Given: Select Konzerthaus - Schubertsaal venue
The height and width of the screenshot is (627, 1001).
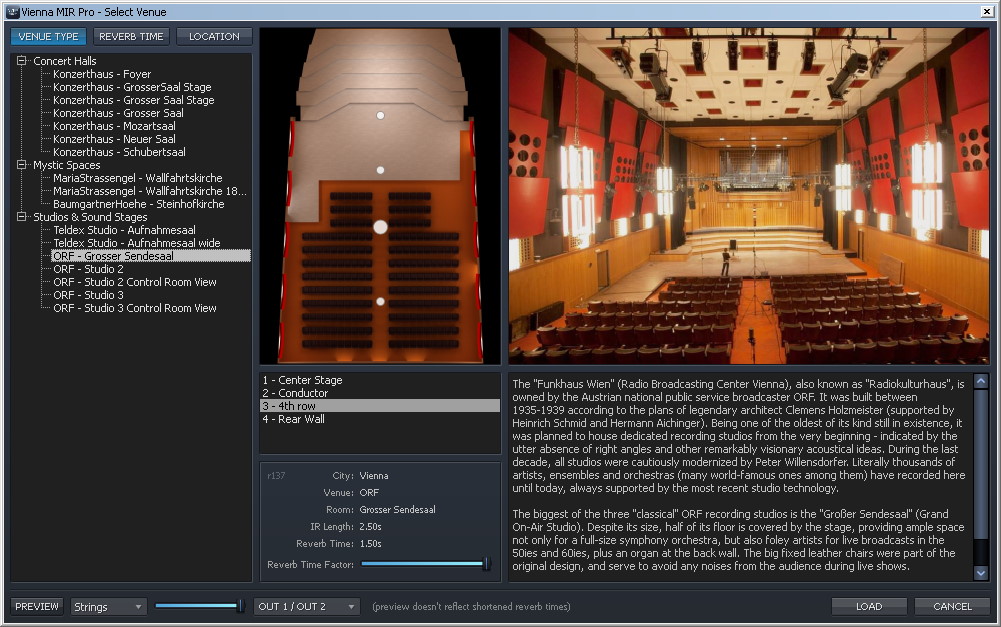Looking at the screenshot, I should pos(119,152).
